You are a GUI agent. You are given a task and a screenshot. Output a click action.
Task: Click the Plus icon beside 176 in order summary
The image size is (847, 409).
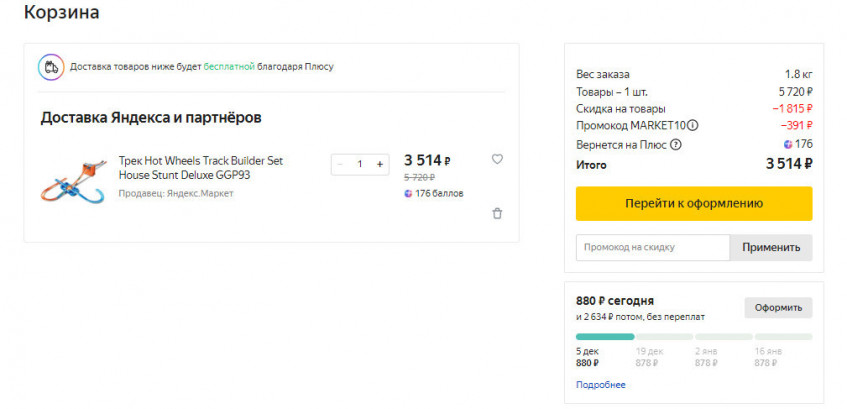(788, 144)
